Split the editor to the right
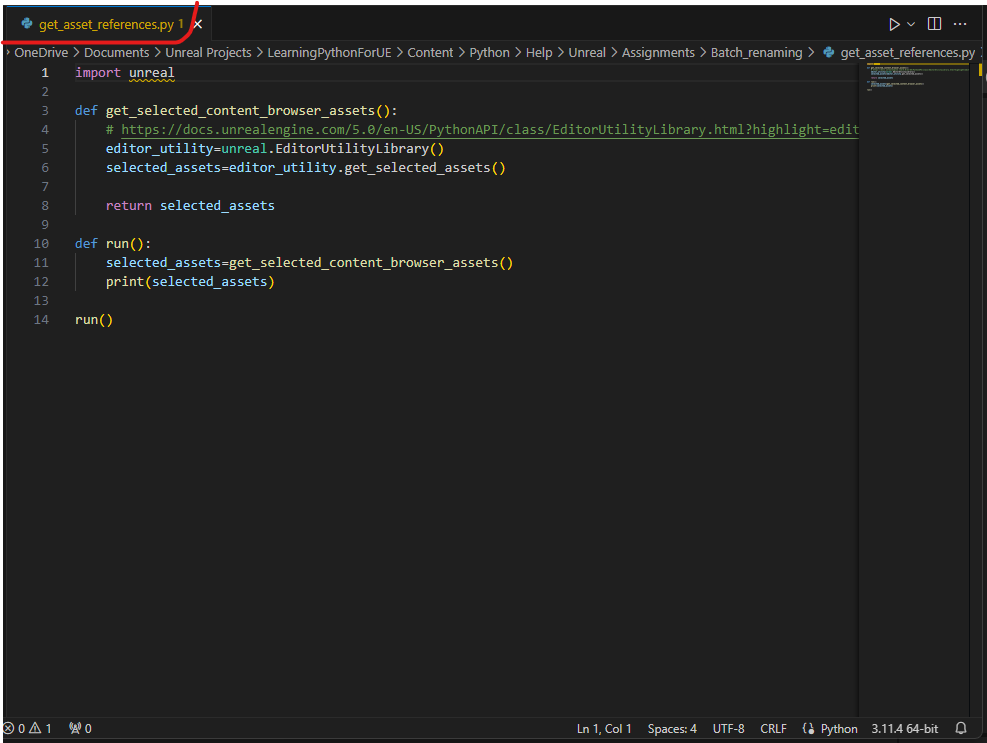This screenshot has height=743, width=987. point(935,24)
